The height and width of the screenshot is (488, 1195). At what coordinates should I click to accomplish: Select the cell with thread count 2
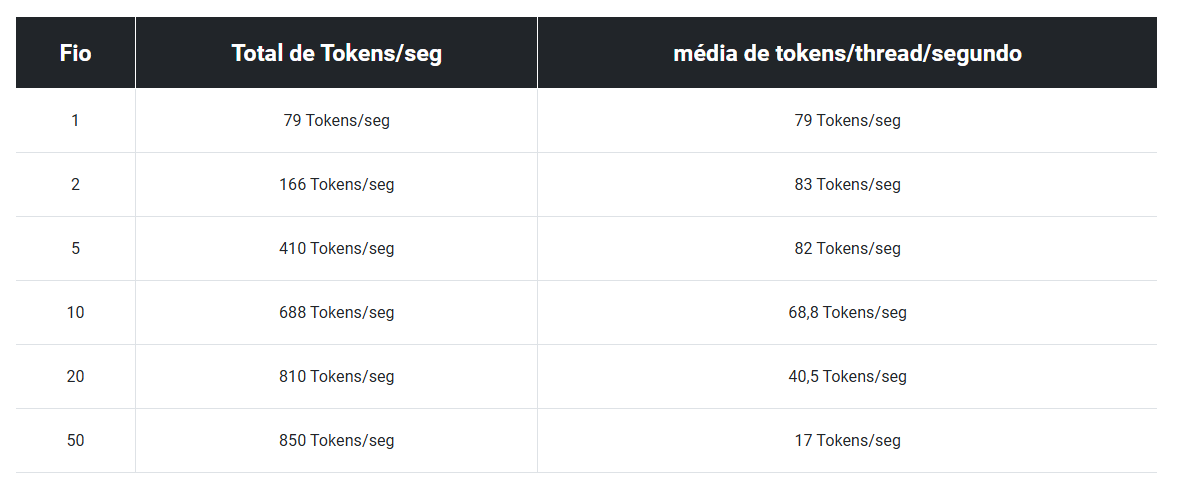coord(75,185)
